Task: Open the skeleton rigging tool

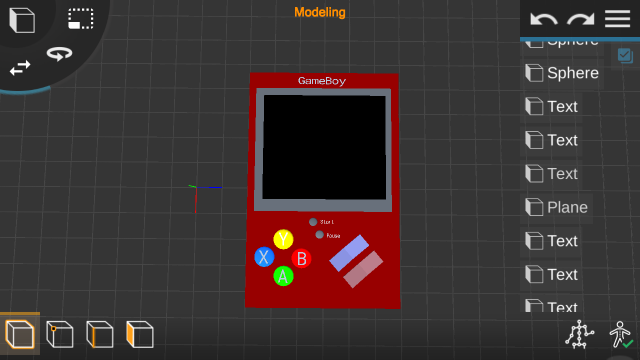Action: point(579,334)
